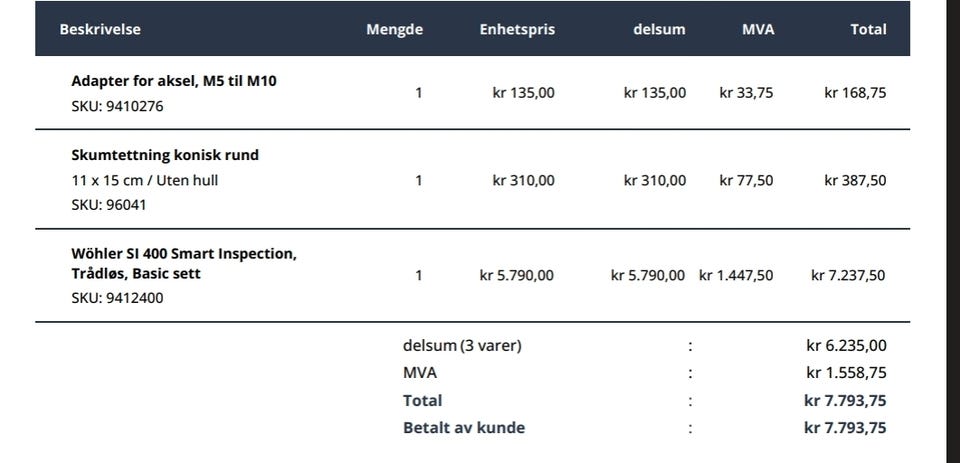Click unit price kr 5.790,00
The width and height of the screenshot is (960, 463).
coord(517,276)
